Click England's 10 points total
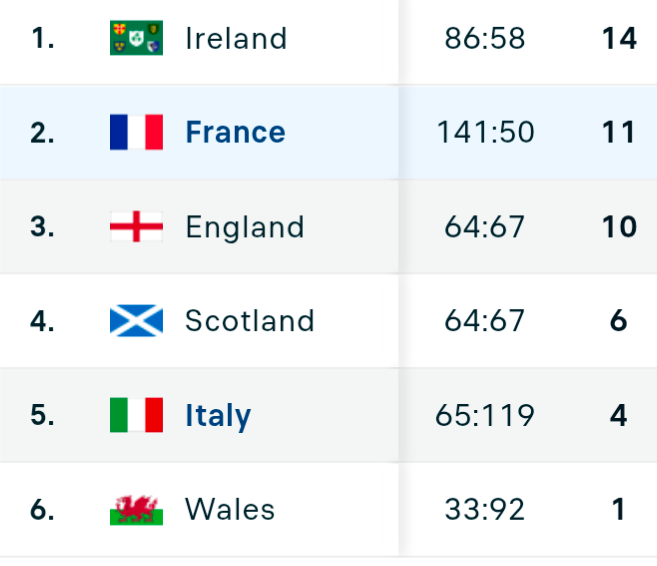657x566 pixels. coord(619,227)
